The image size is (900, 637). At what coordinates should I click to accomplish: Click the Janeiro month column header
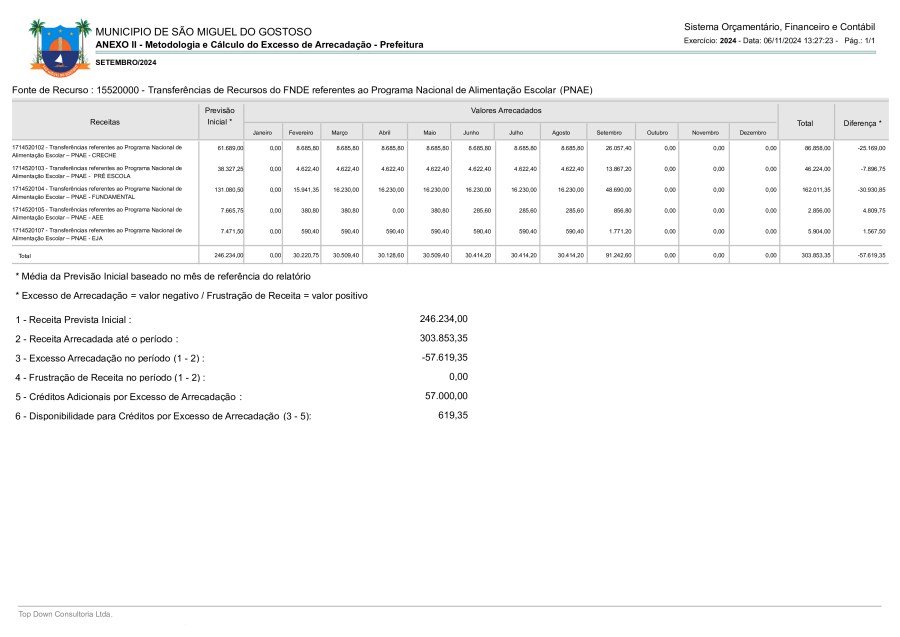tap(263, 132)
